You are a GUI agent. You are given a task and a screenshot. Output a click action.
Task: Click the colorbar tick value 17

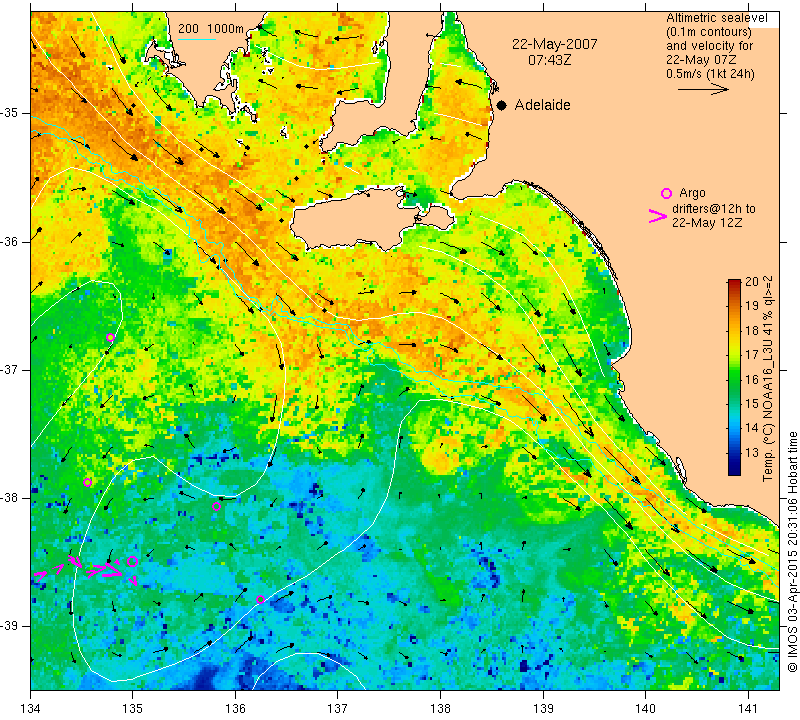pyautogui.click(x=752, y=354)
